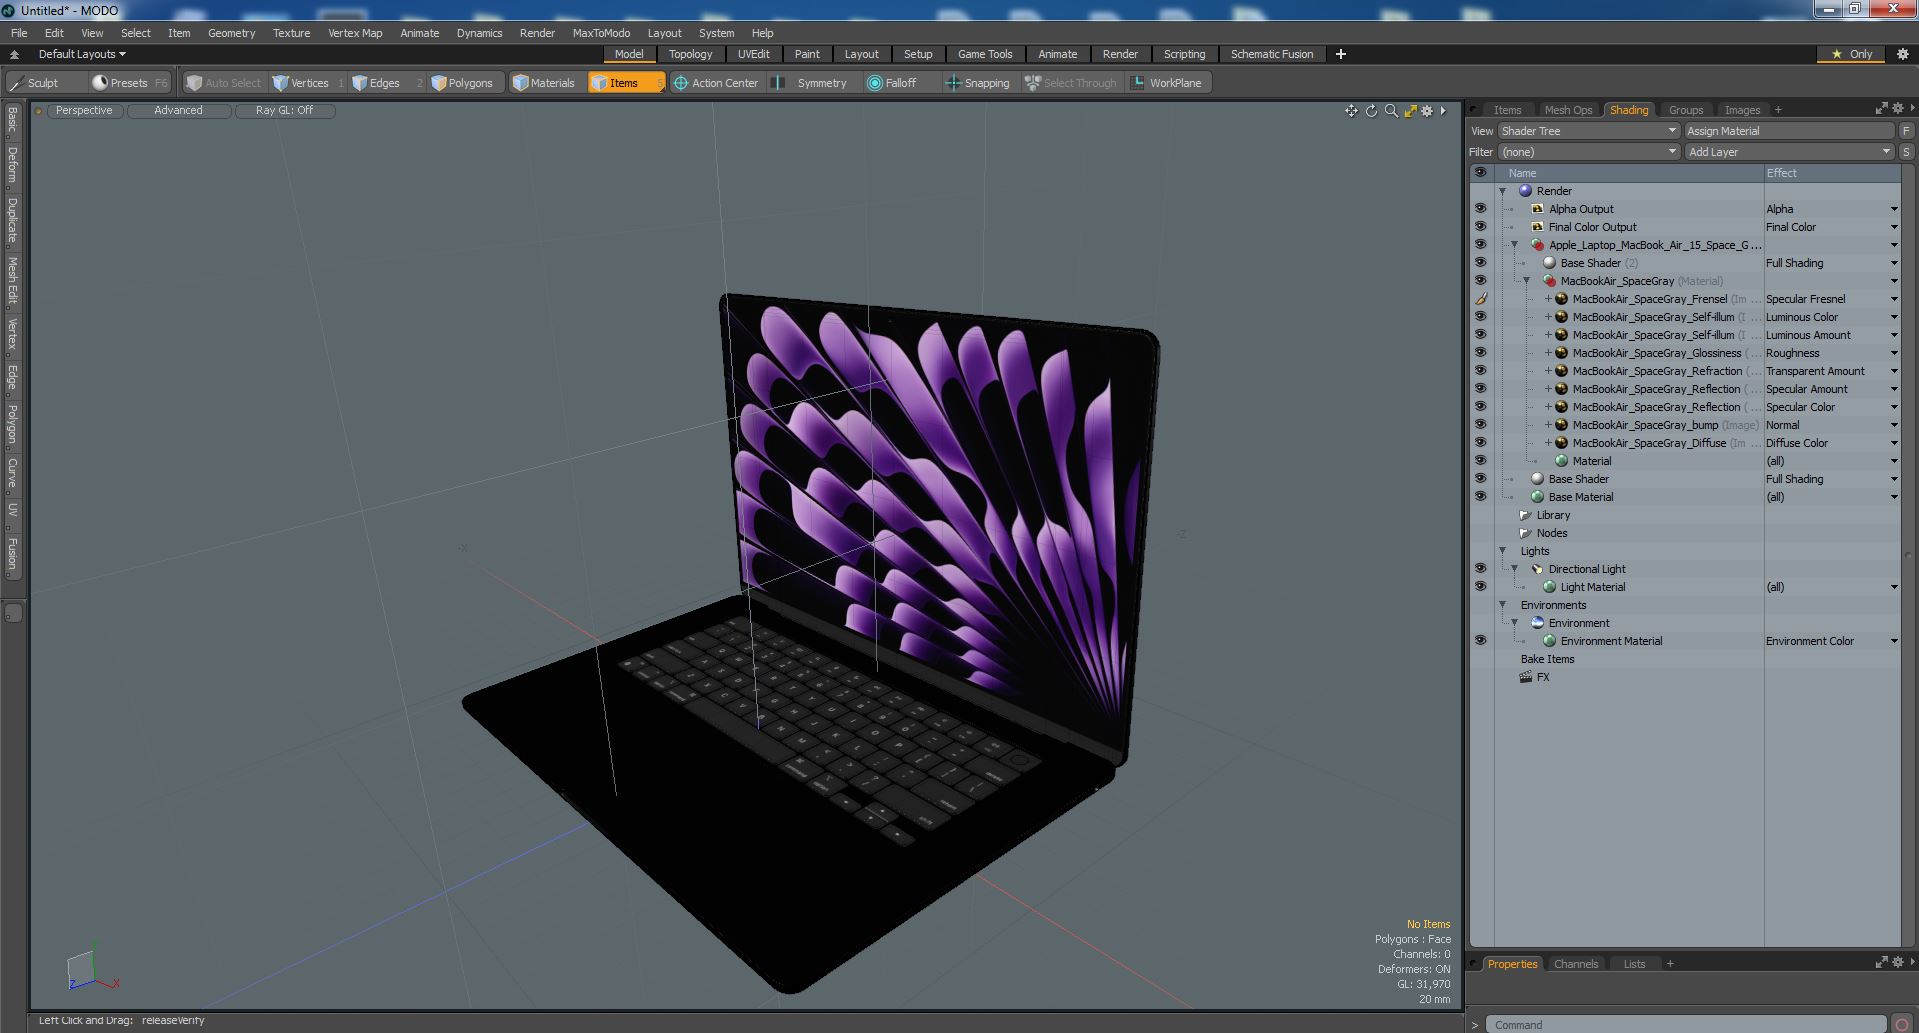Toggle the Only star button
The height and width of the screenshot is (1033, 1919).
1852,54
